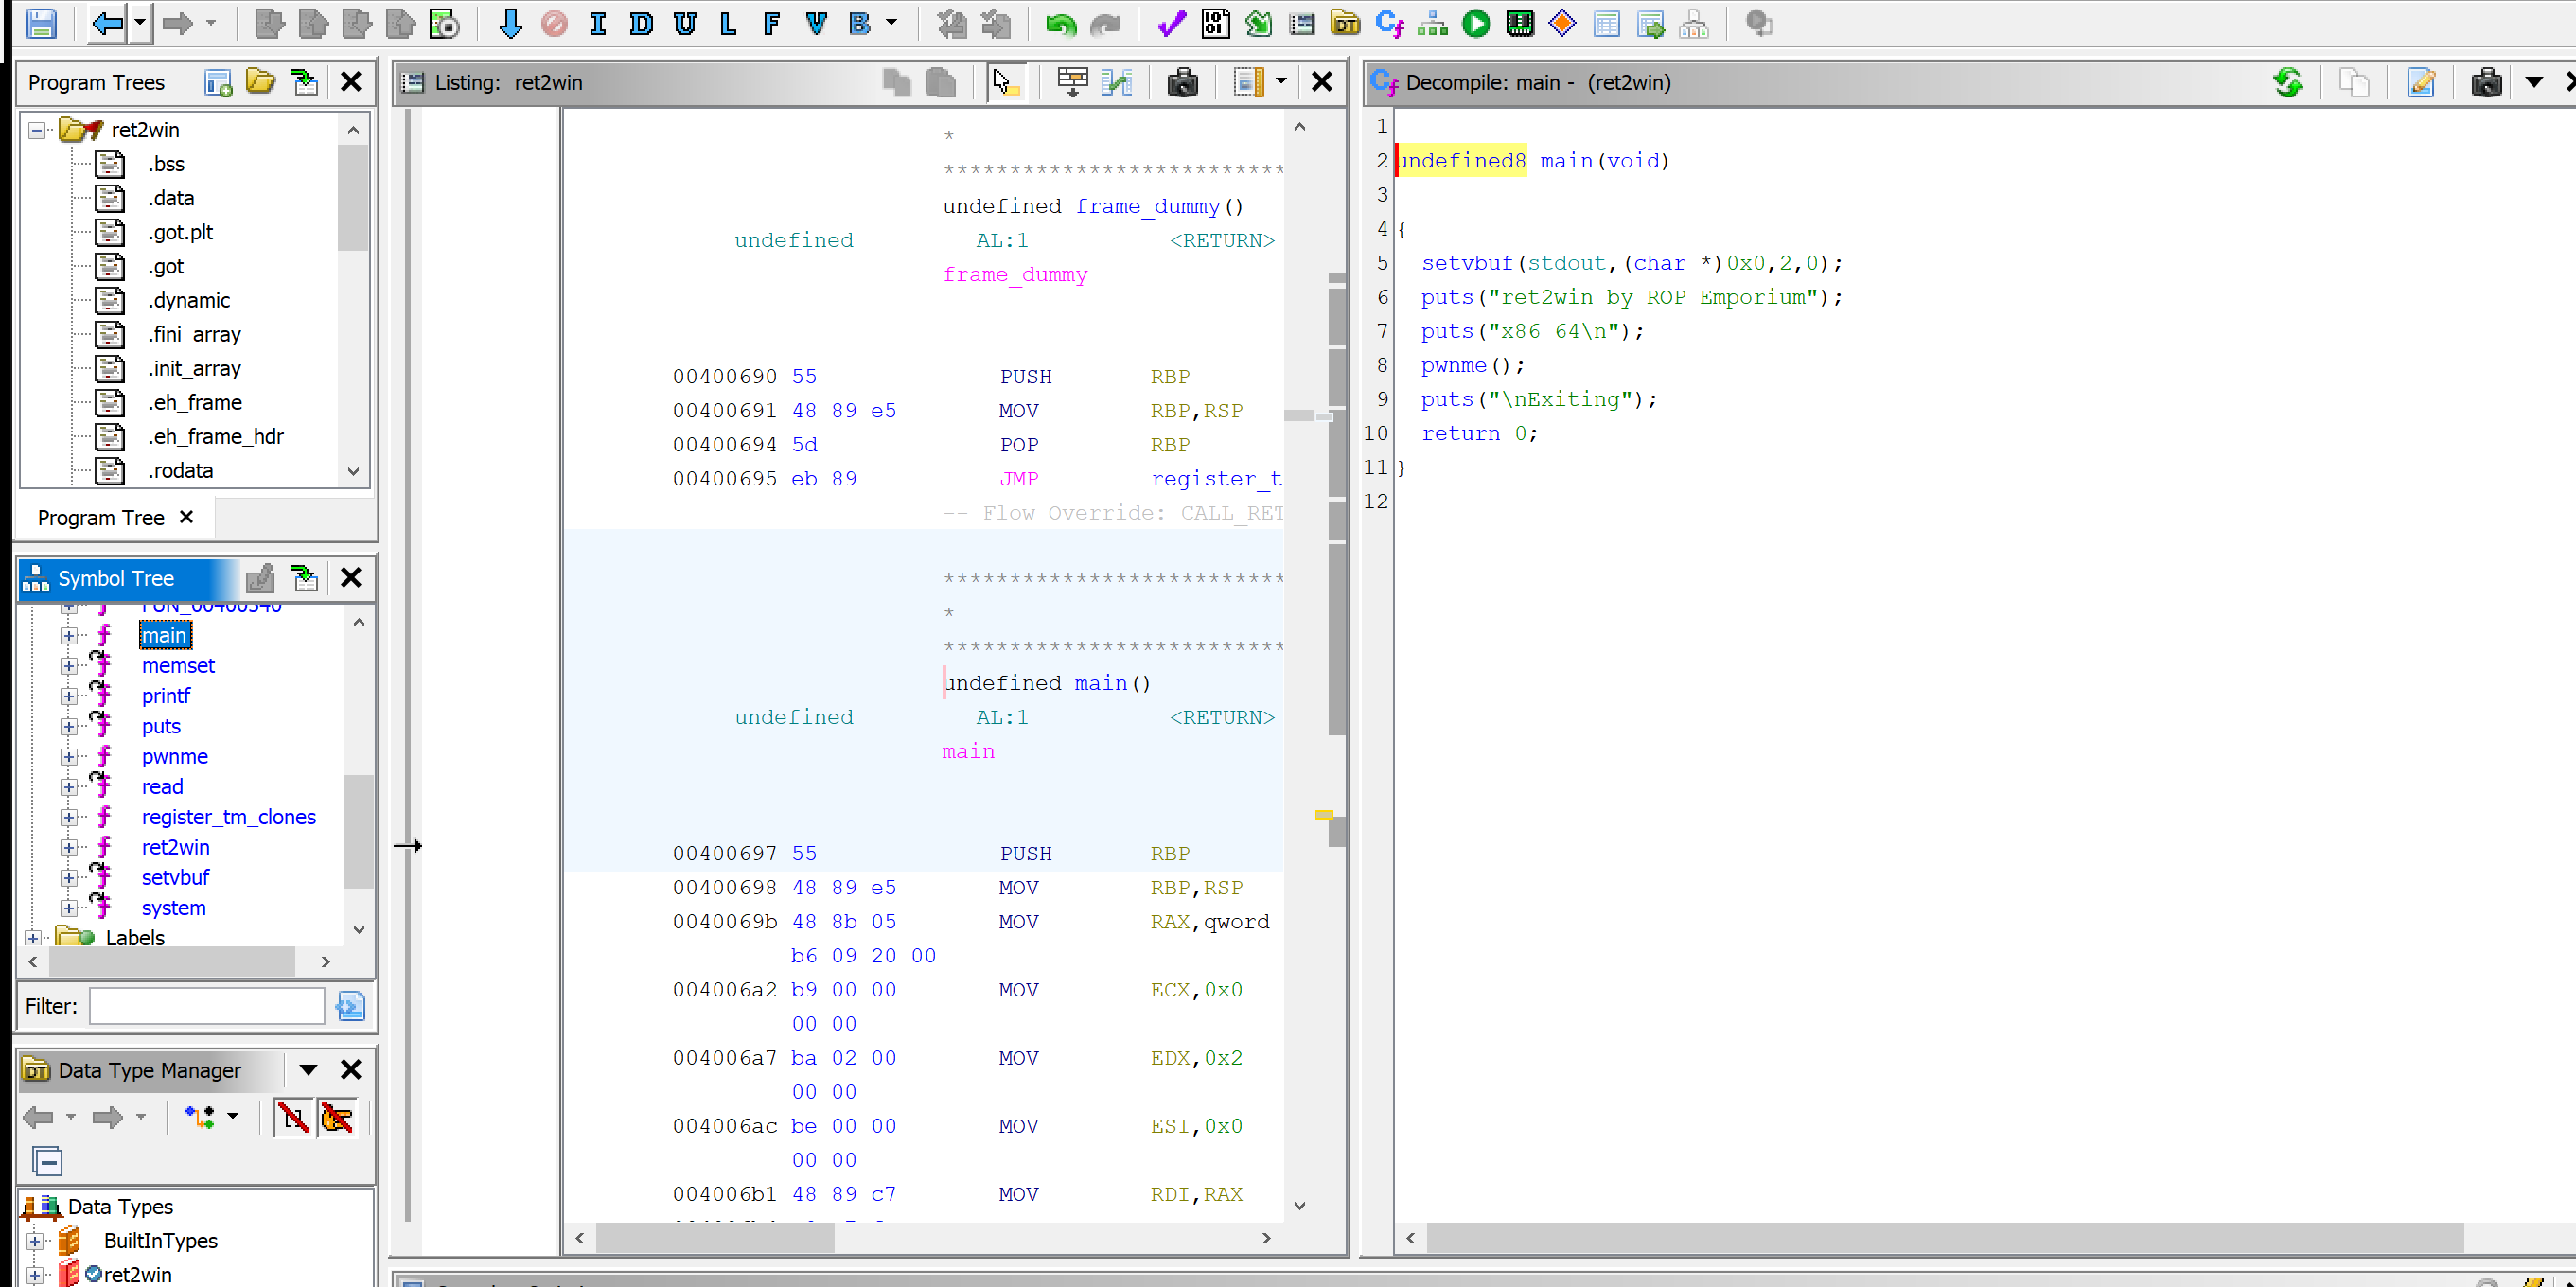Image resolution: width=2576 pixels, height=1287 pixels.
Task: Select .got.plt in Program Trees
Action: (180, 232)
